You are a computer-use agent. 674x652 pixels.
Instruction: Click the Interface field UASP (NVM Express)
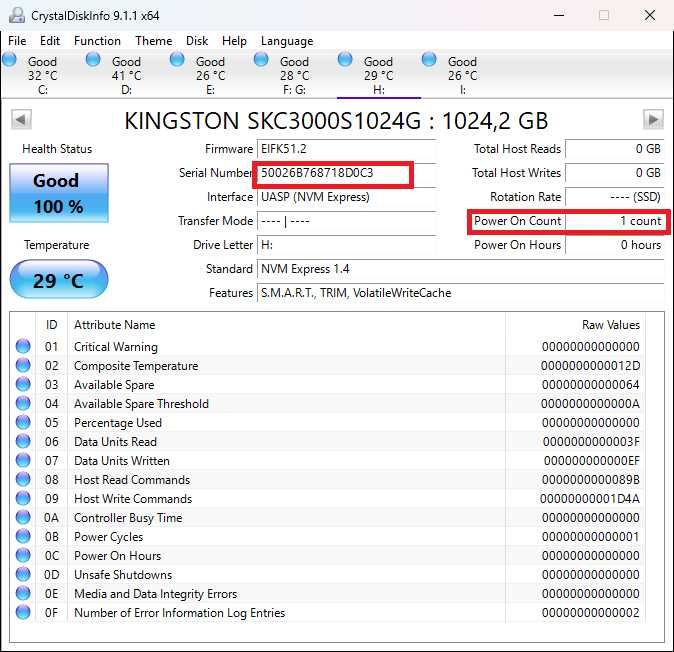346,197
